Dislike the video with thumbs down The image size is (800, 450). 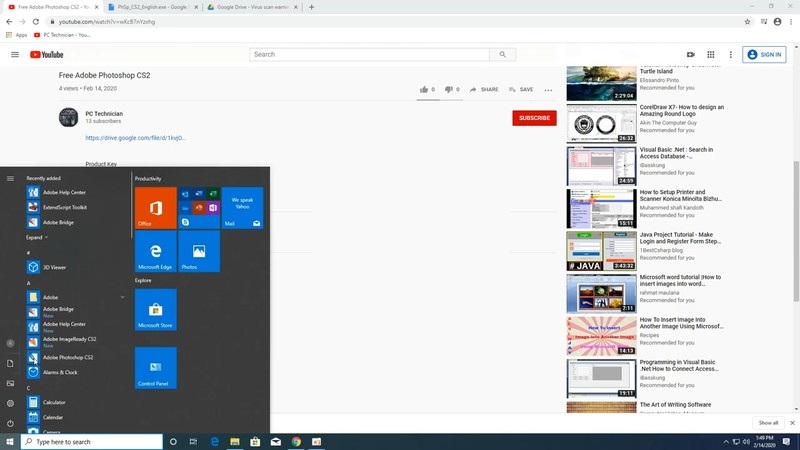pyautogui.click(x=449, y=89)
